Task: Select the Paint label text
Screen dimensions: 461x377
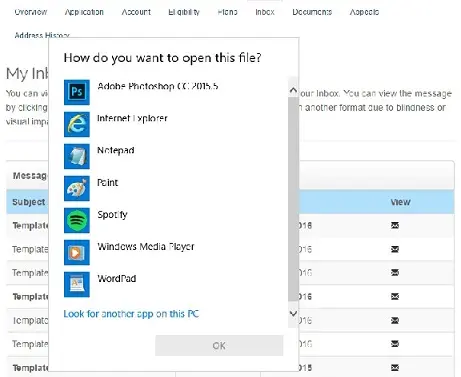Action: tap(107, 182)
